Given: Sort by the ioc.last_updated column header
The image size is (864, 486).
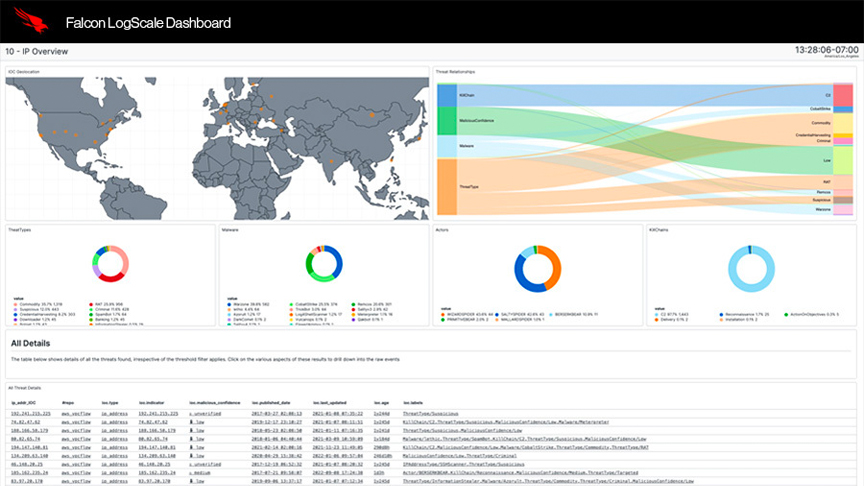Looking at the screenshot, I should coord(332,403).
